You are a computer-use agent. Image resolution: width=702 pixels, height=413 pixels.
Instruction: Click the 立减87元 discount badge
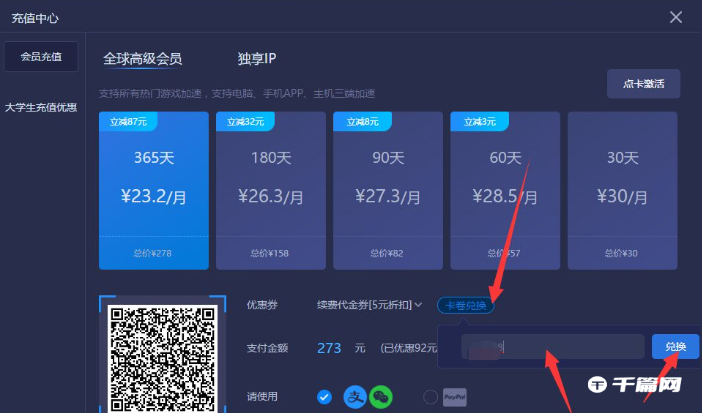[128, 121]
